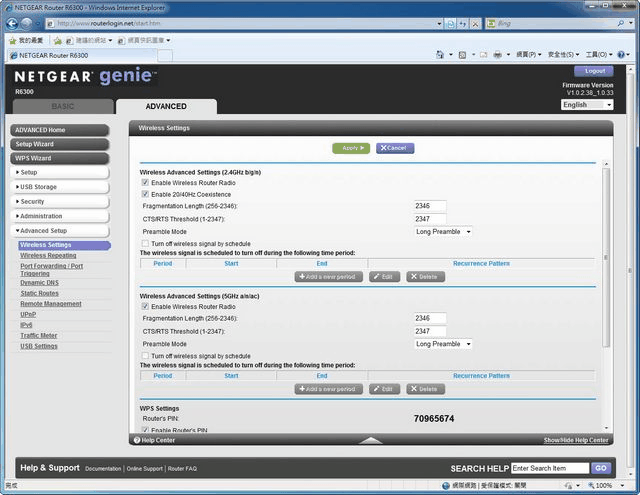Screen dimensions: 640x495
Task: Click the refresh icon in address bar
Action: (462, 24)
